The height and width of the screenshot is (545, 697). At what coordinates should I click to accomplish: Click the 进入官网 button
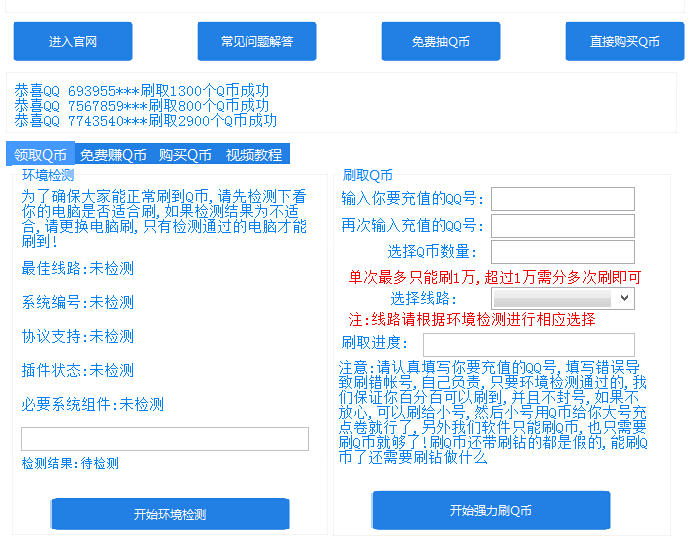pyautogui.click(x=73, y=41)
